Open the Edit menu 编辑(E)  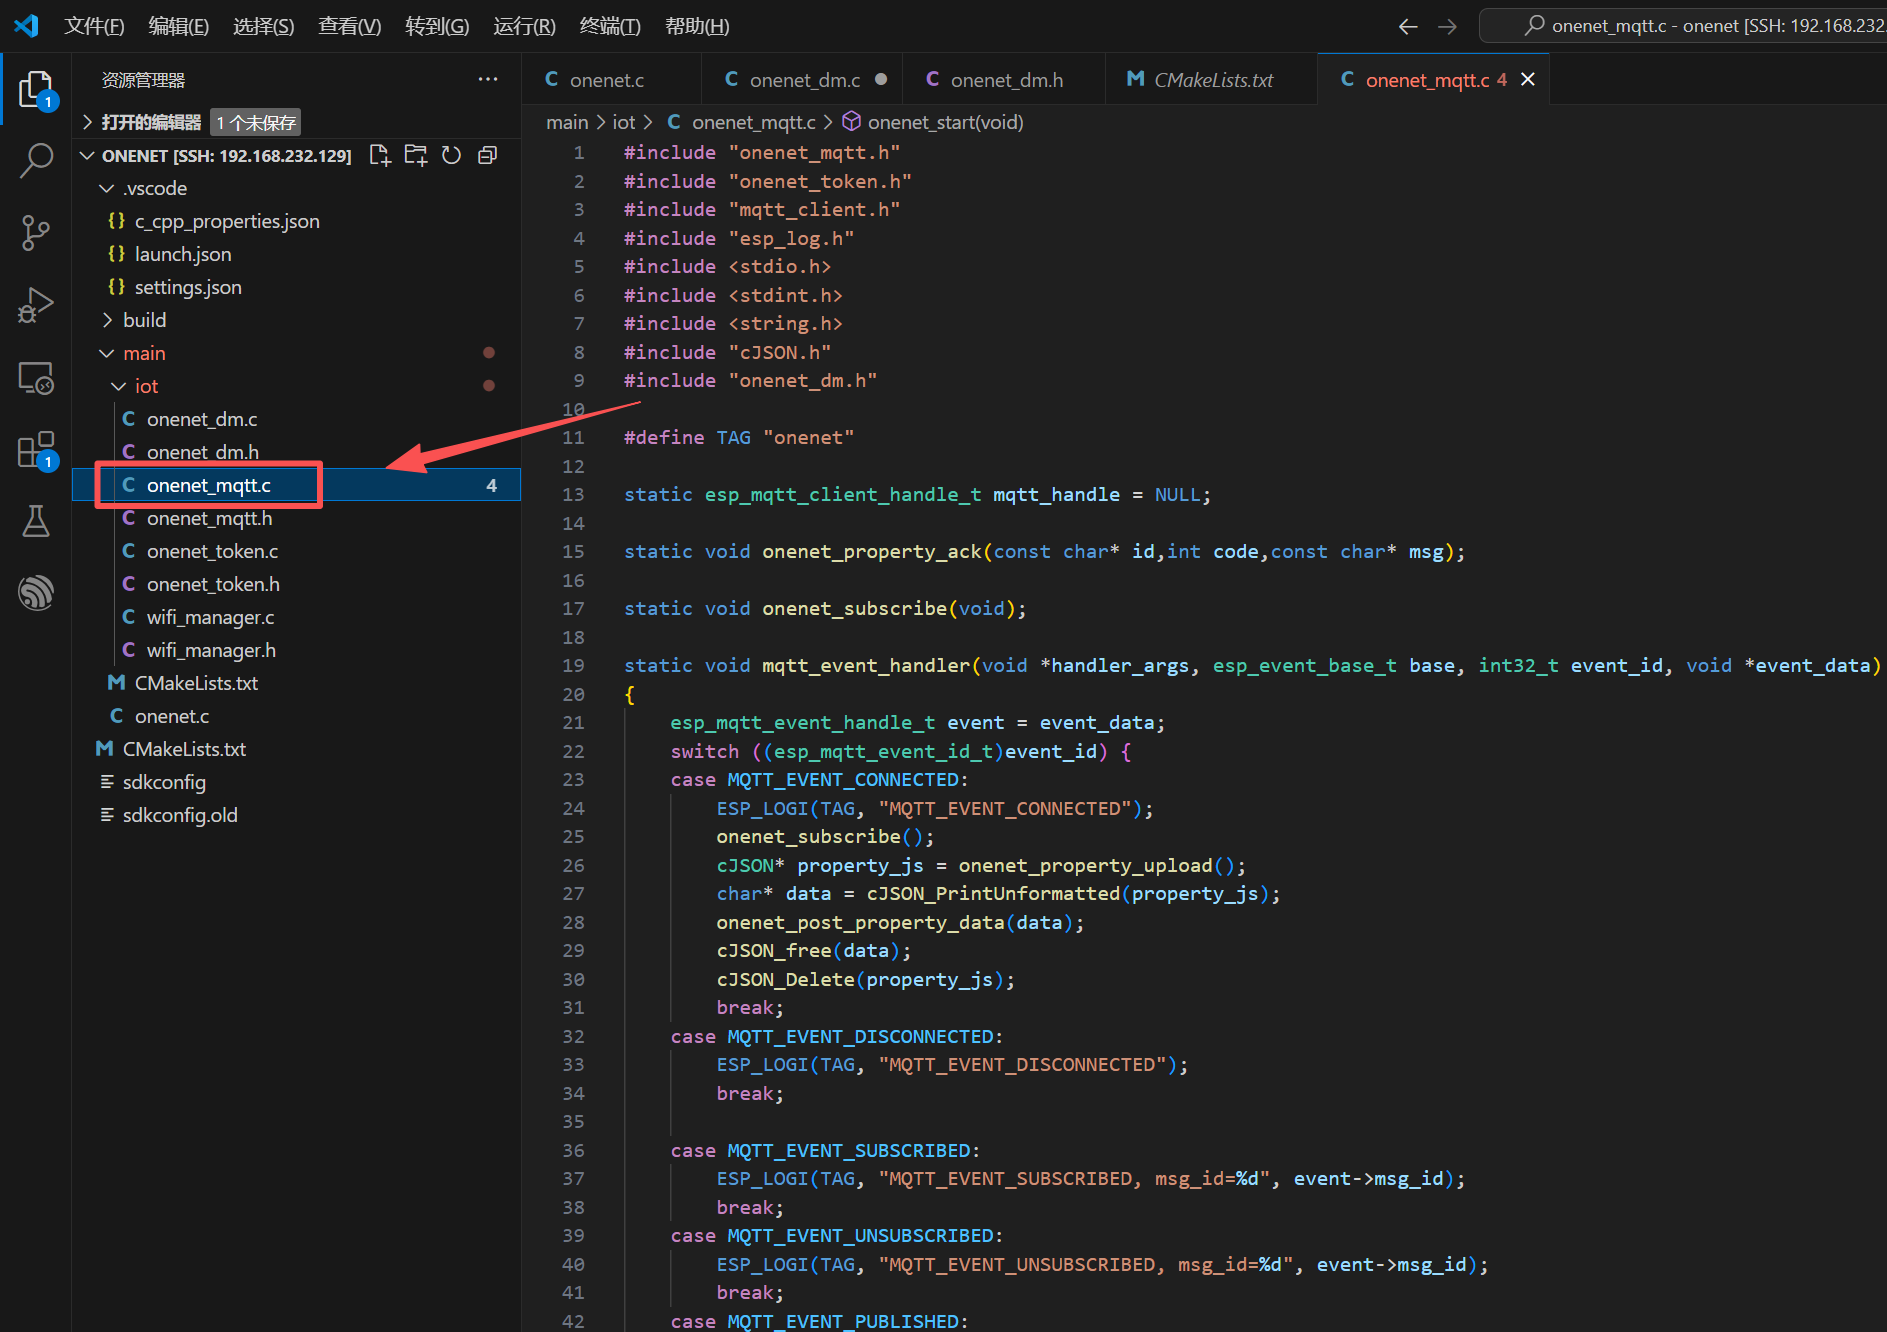point(178,26)
